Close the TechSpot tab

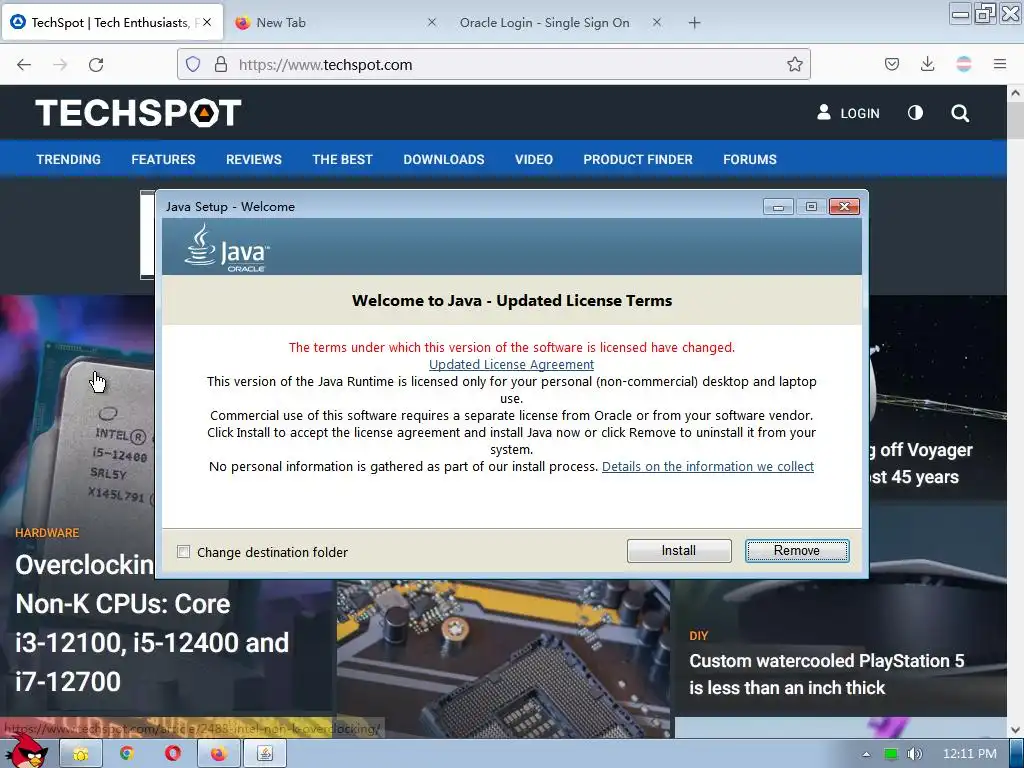tap(207, 22)
